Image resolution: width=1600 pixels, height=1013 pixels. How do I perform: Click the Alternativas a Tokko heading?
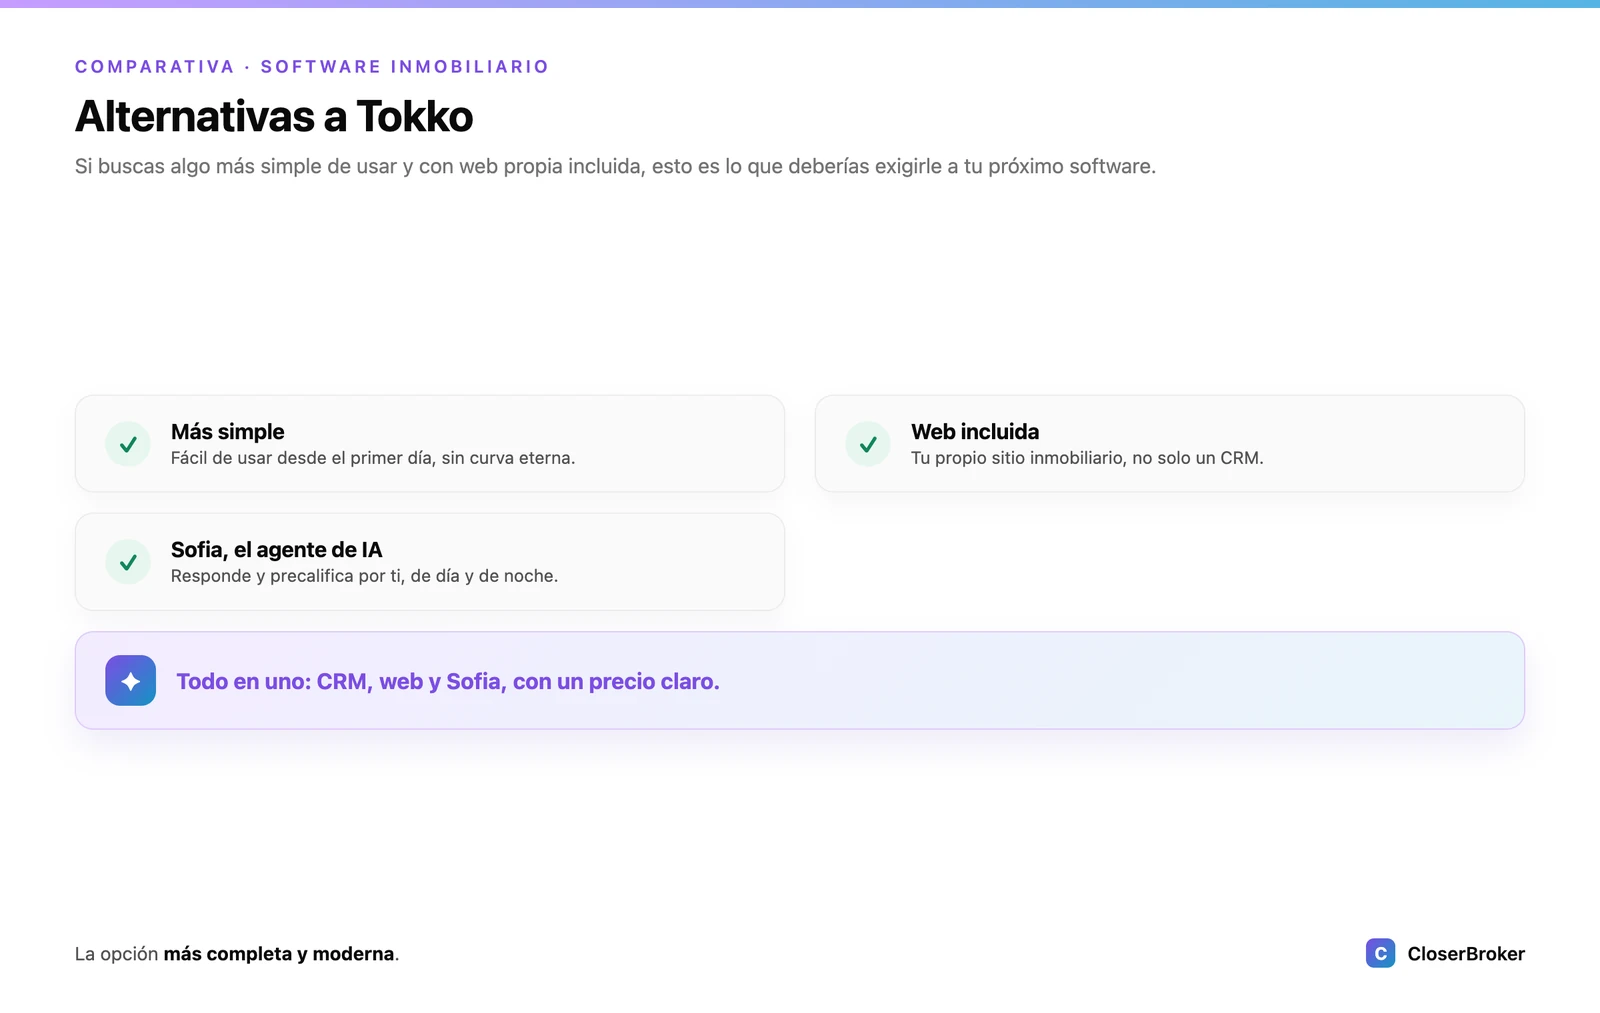click(274, 116)
